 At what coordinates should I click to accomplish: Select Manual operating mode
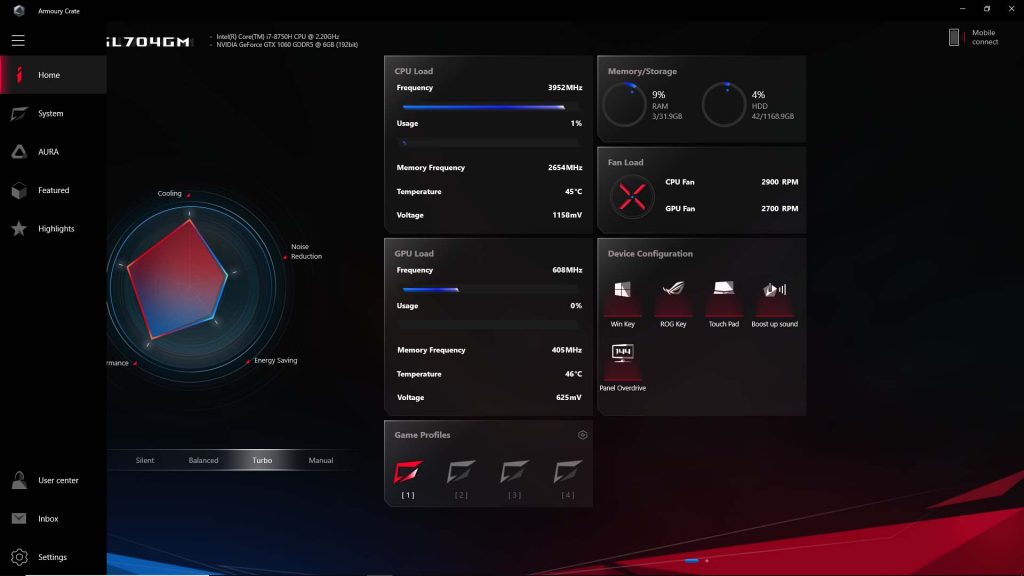tap(321, 460)
